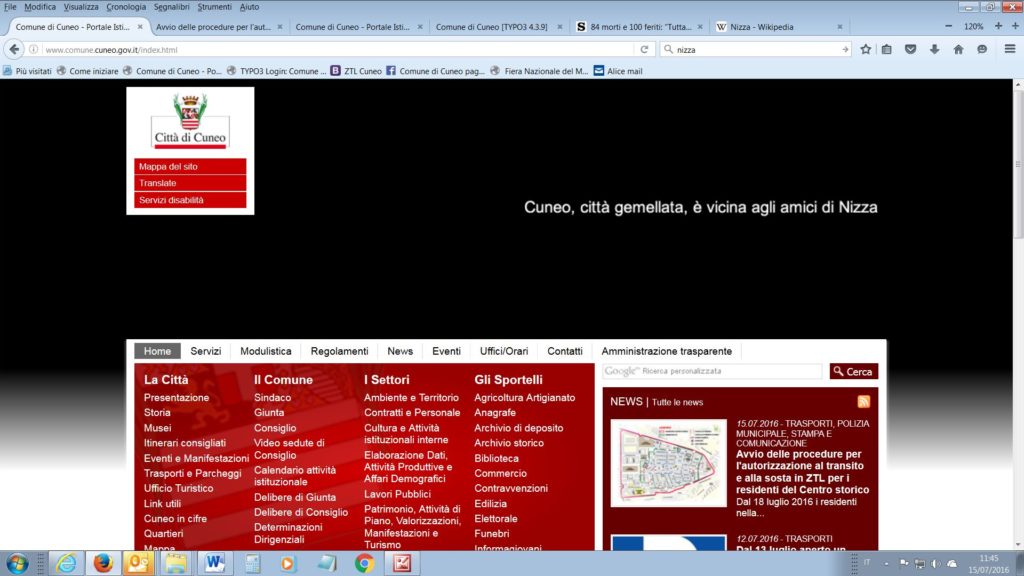1024x576 pixels.
Task: Open Windows Explorer folder in taskbar
Action: click(x=176, y=563)
